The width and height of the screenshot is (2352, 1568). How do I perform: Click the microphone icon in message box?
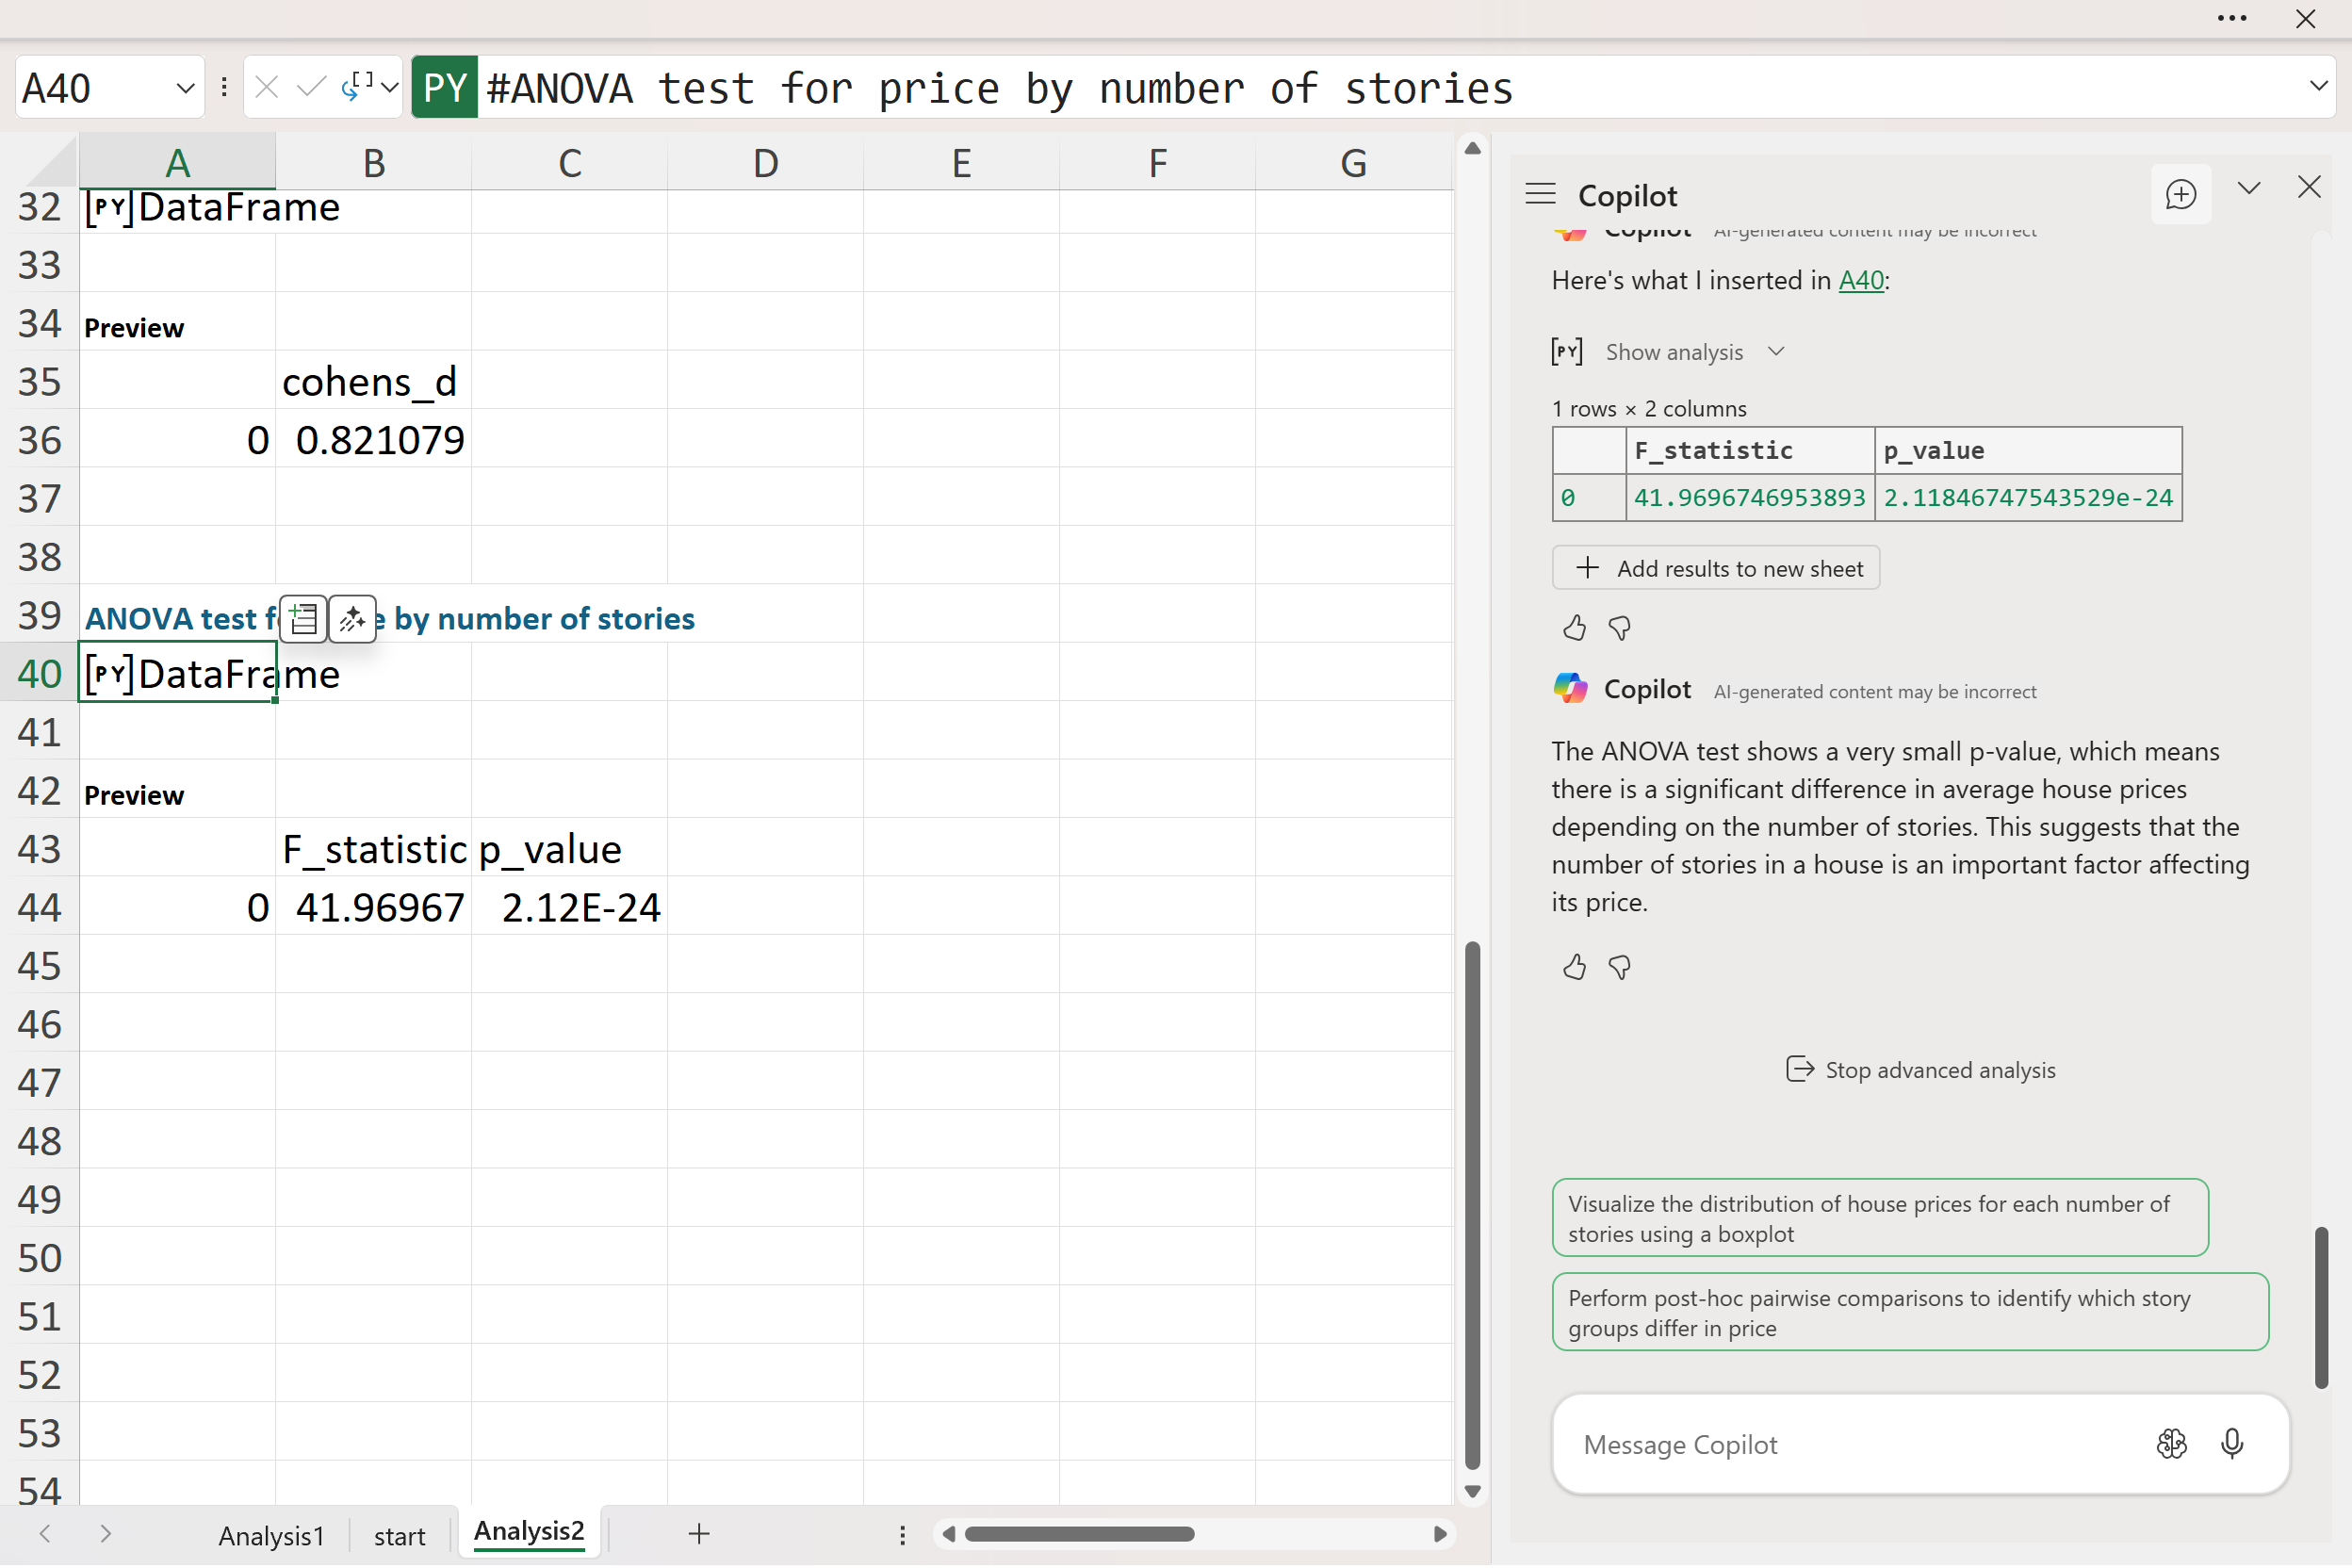tap(2231, 1443)
